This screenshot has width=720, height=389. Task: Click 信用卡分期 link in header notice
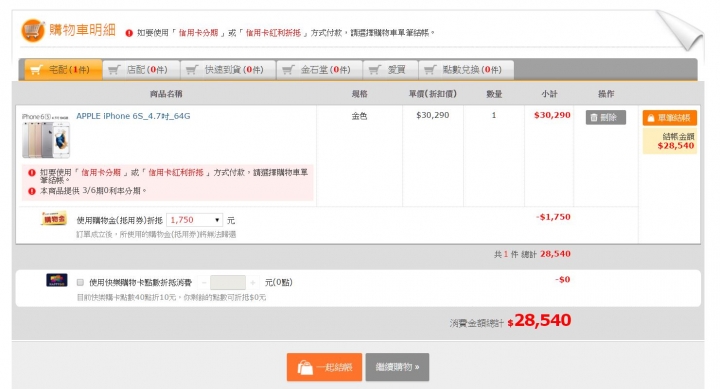[x=198, y=33]
